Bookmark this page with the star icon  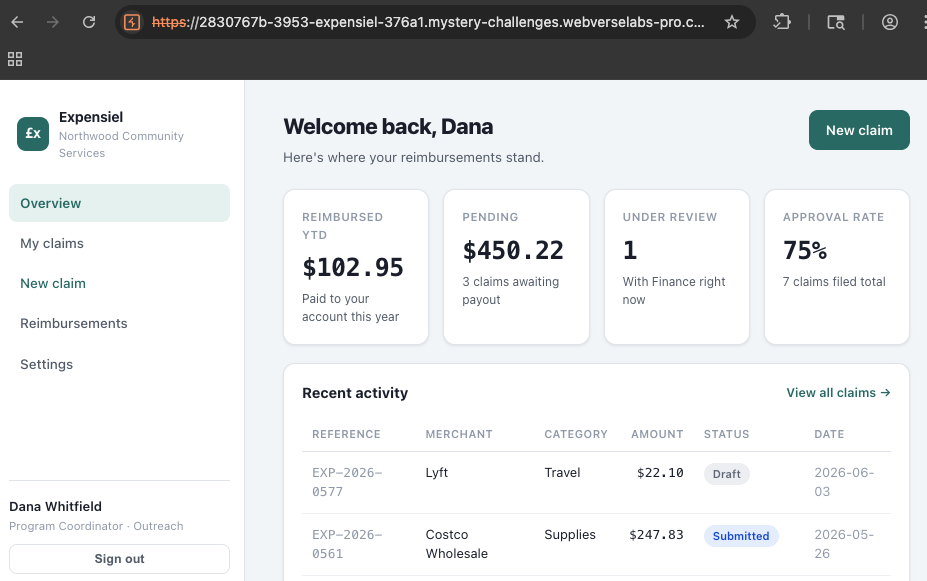coord(732,22)
